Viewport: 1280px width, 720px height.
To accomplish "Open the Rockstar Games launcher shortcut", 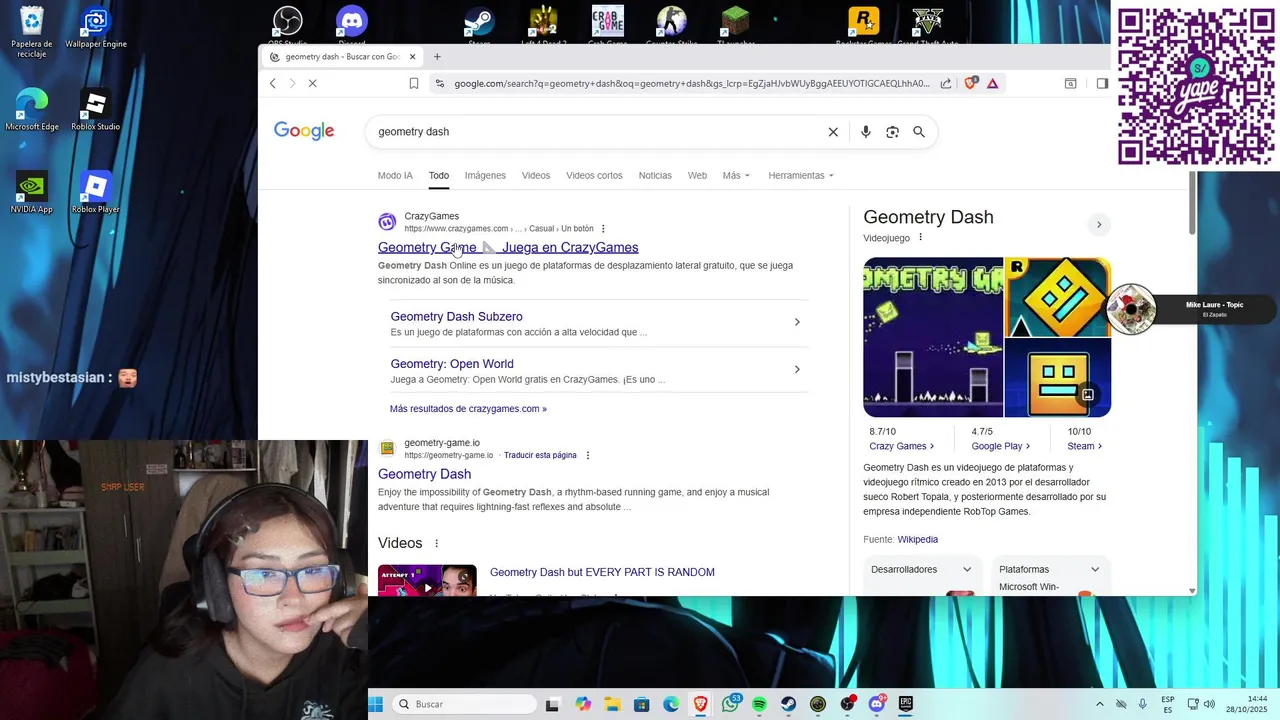I will [x=863, y=25].
